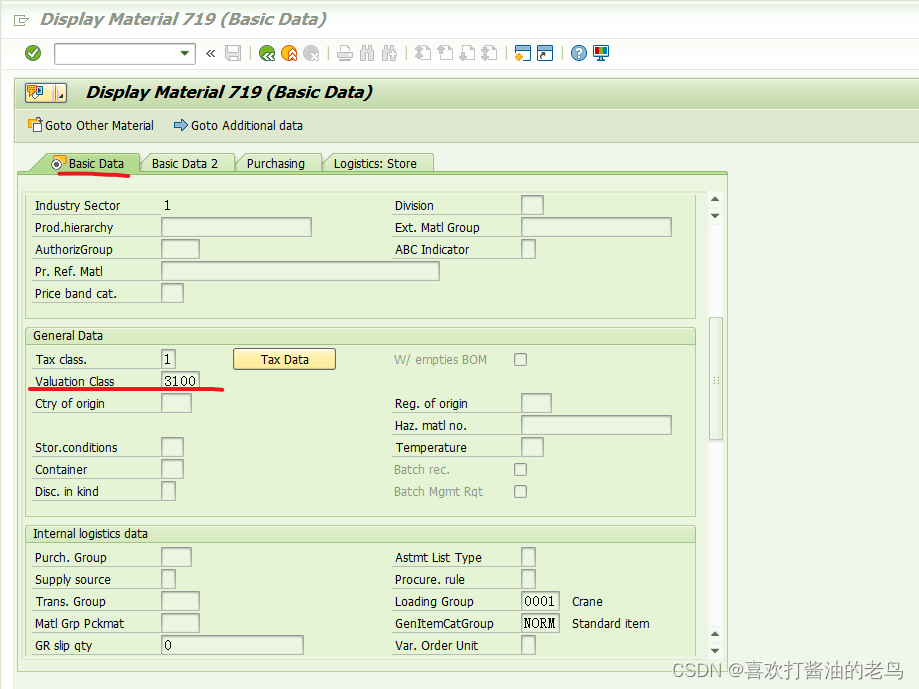Open the services-for-object dropdown arrow
Screen dimensions: 919x689
tap(60, 93)
